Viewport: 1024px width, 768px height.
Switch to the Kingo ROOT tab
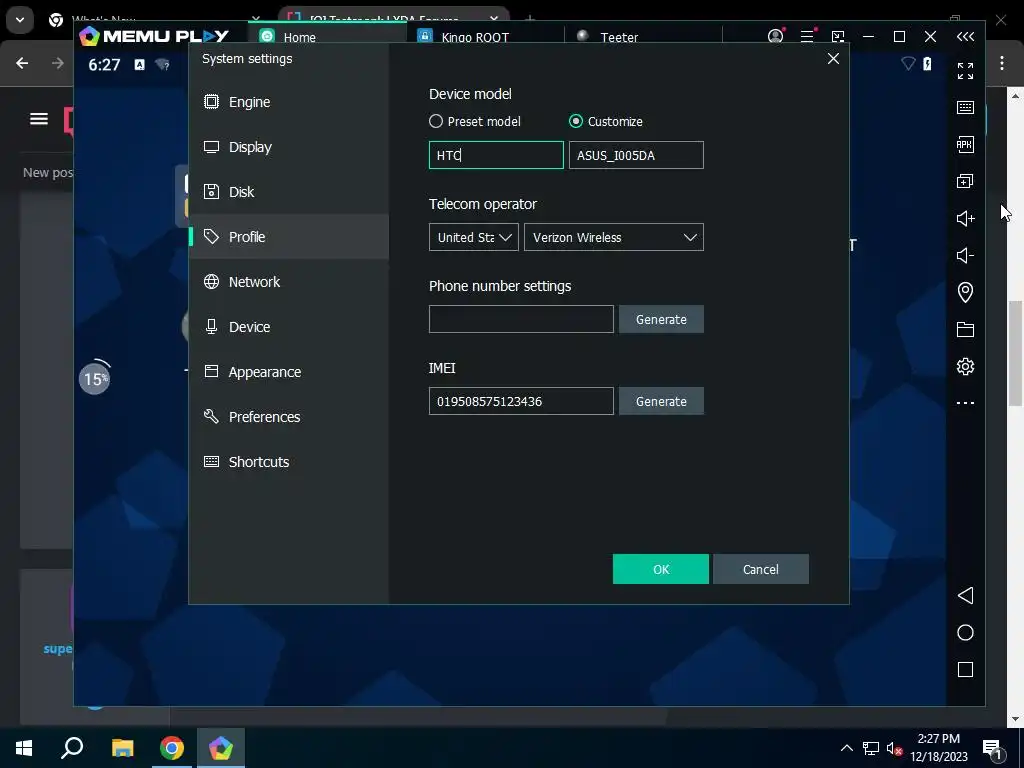click(485, 37)
